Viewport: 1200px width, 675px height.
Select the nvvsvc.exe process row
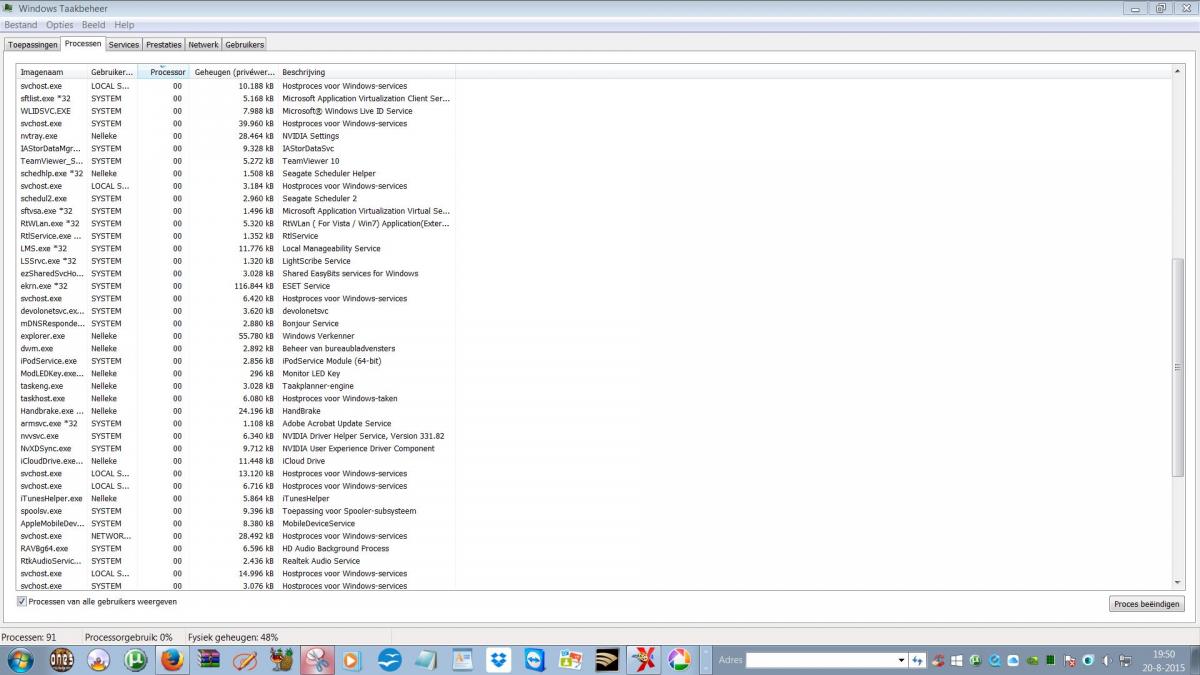(236, 436)
